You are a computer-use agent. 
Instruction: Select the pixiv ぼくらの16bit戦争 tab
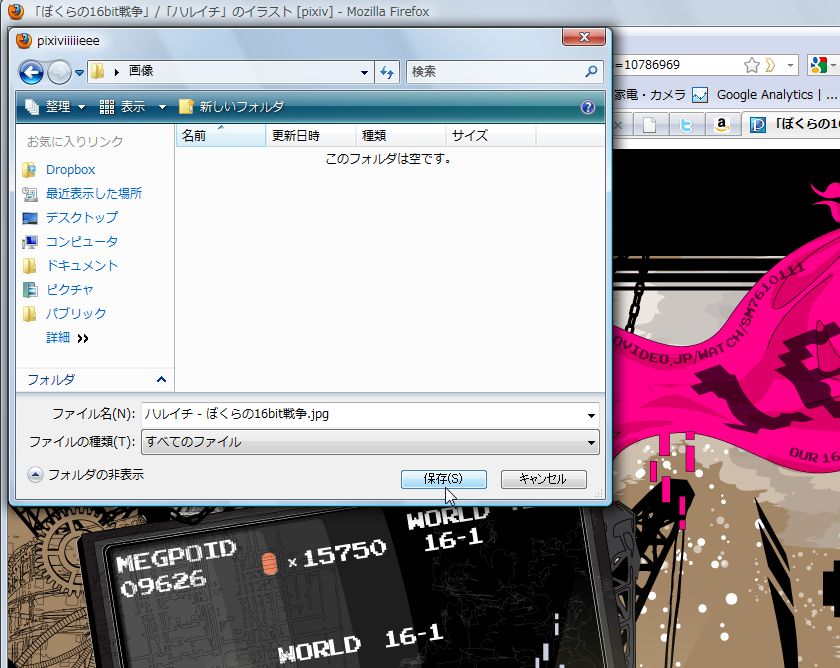792,124
